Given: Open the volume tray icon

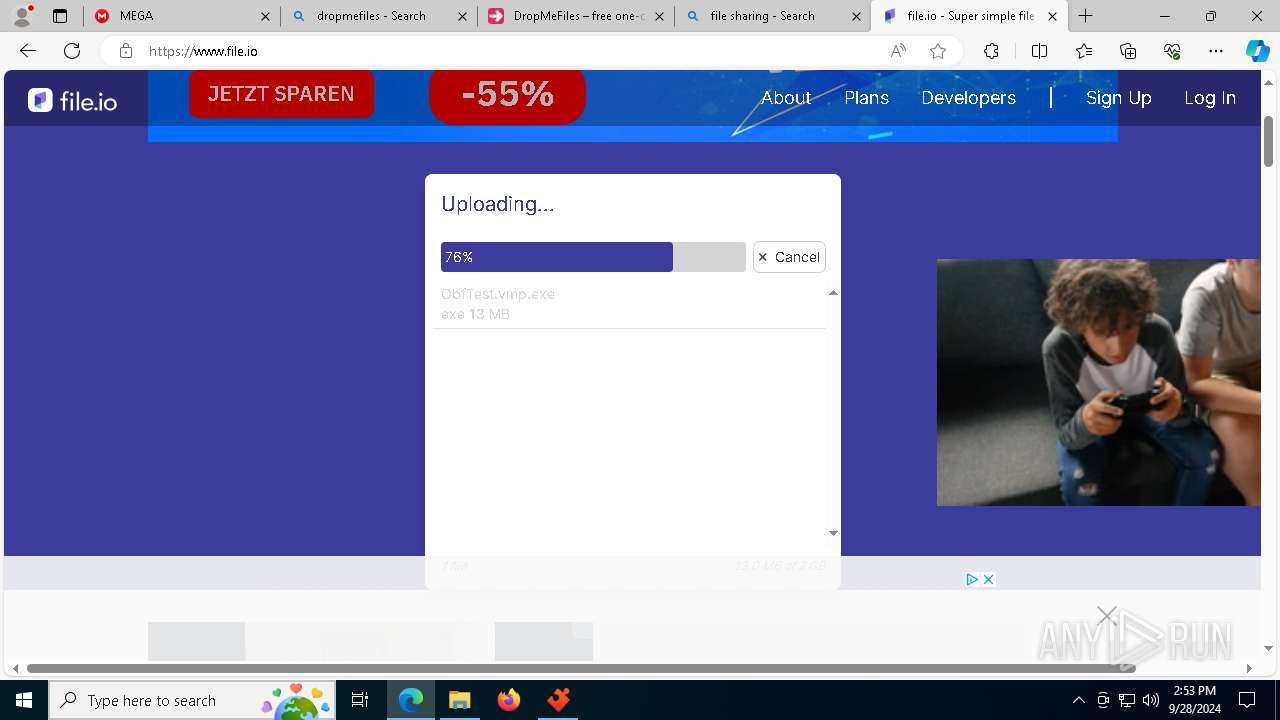Looking at the screenshot, I should coord(1151,700).
